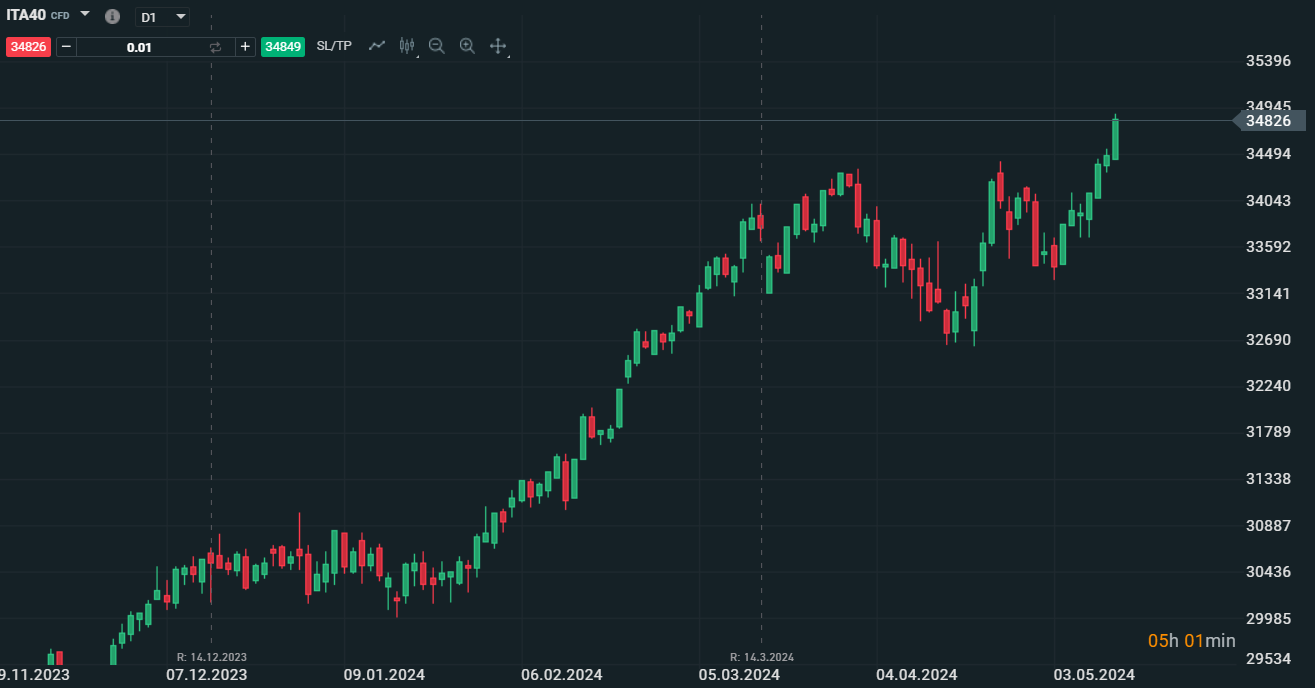The width and height of the screenshot is (1315, 688).
Task: Open the ITA40 instrument info icon
Action: (x=112, y=17)
